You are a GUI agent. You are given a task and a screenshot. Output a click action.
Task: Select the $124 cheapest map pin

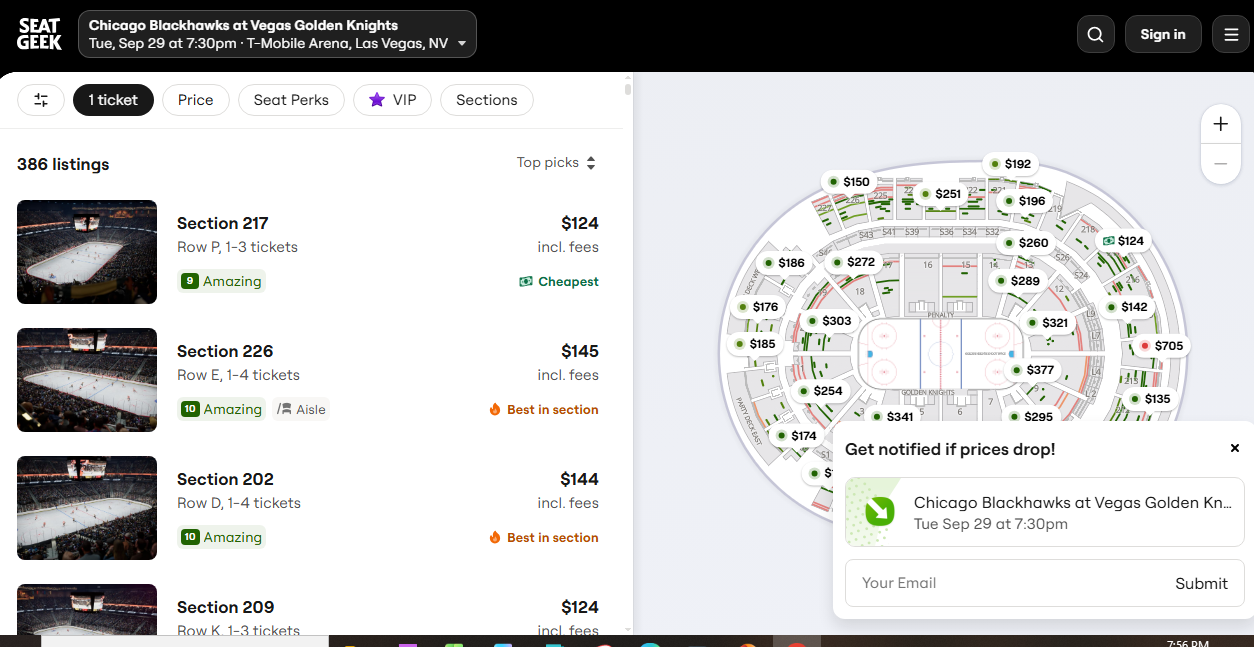1123,241
